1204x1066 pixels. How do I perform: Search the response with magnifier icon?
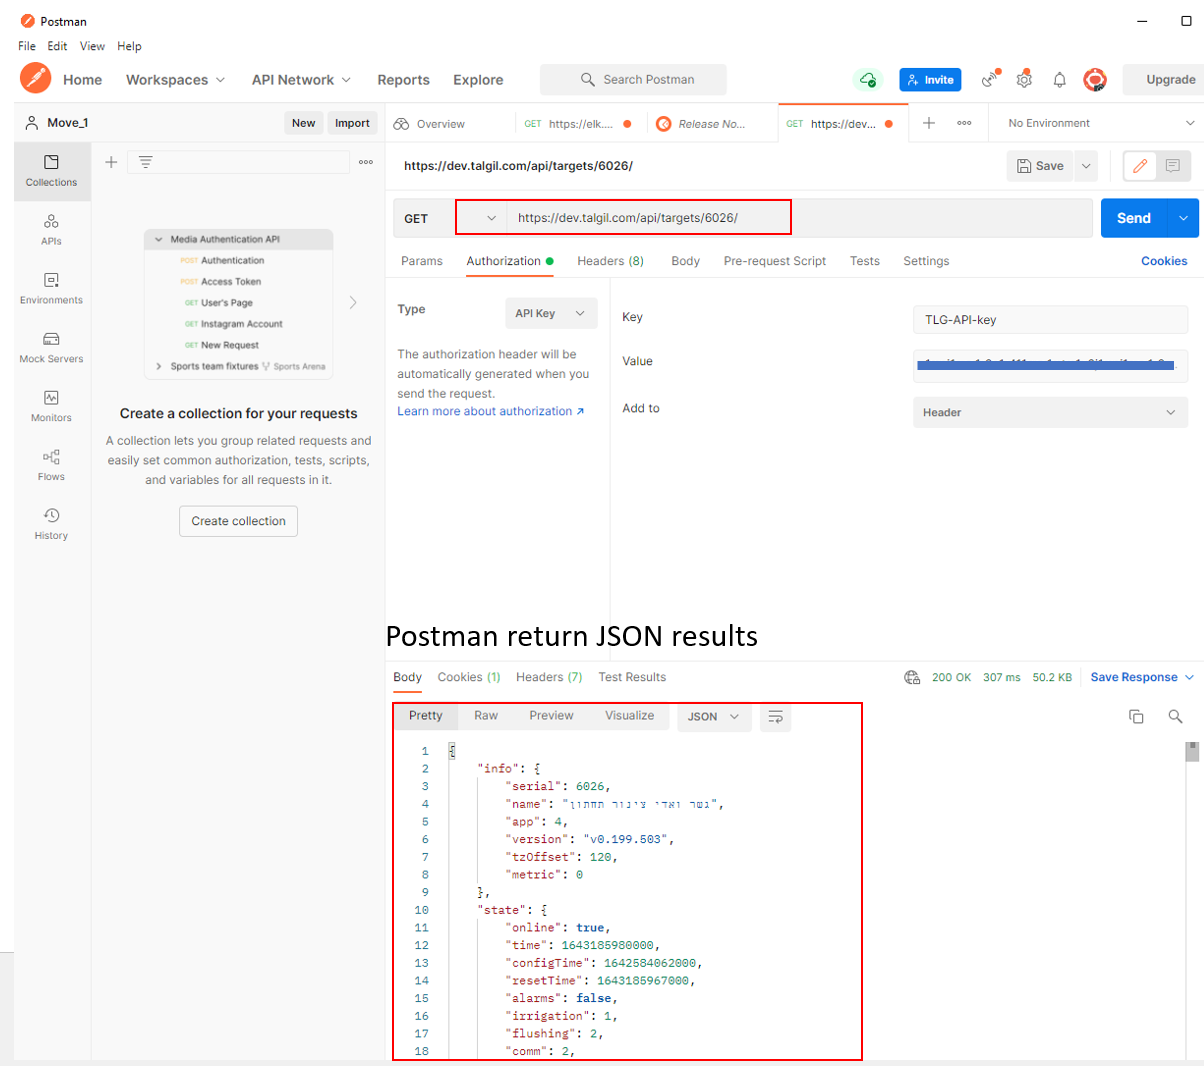pos(1175,716)
